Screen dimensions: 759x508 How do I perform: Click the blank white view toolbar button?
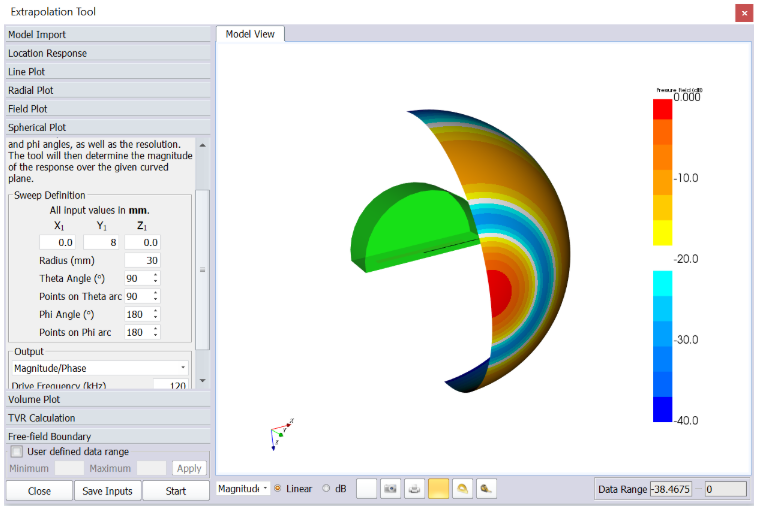pyautogui.click(x=367, y=489)
